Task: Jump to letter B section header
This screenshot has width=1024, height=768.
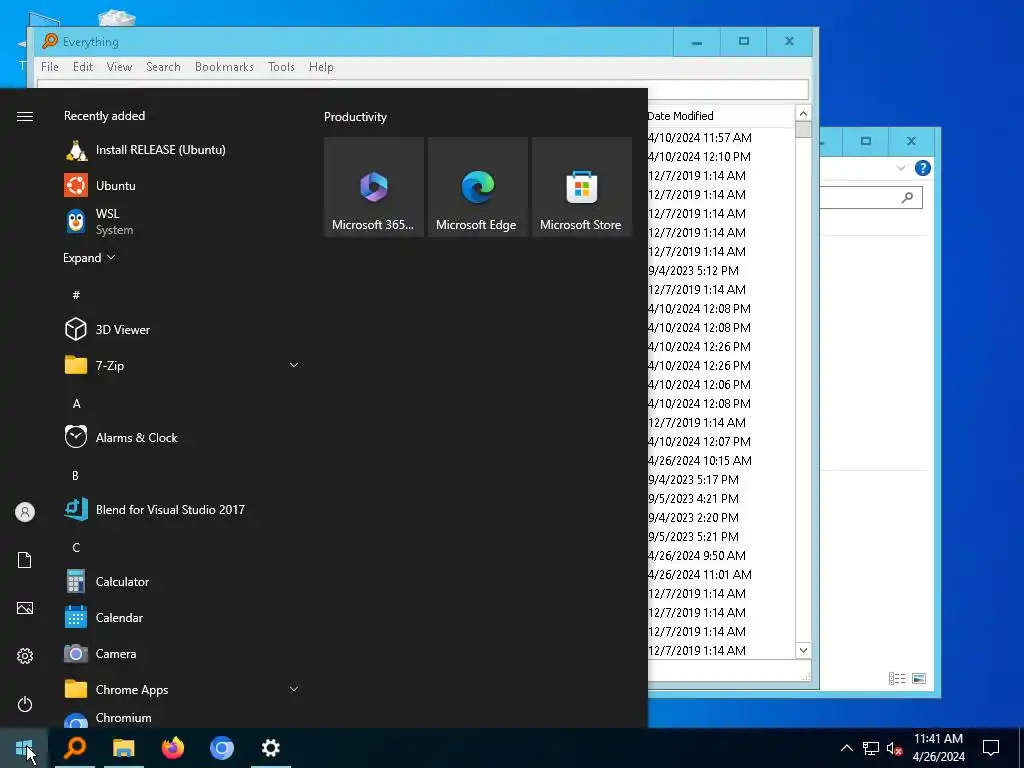Action: click(x=76, y=475)
